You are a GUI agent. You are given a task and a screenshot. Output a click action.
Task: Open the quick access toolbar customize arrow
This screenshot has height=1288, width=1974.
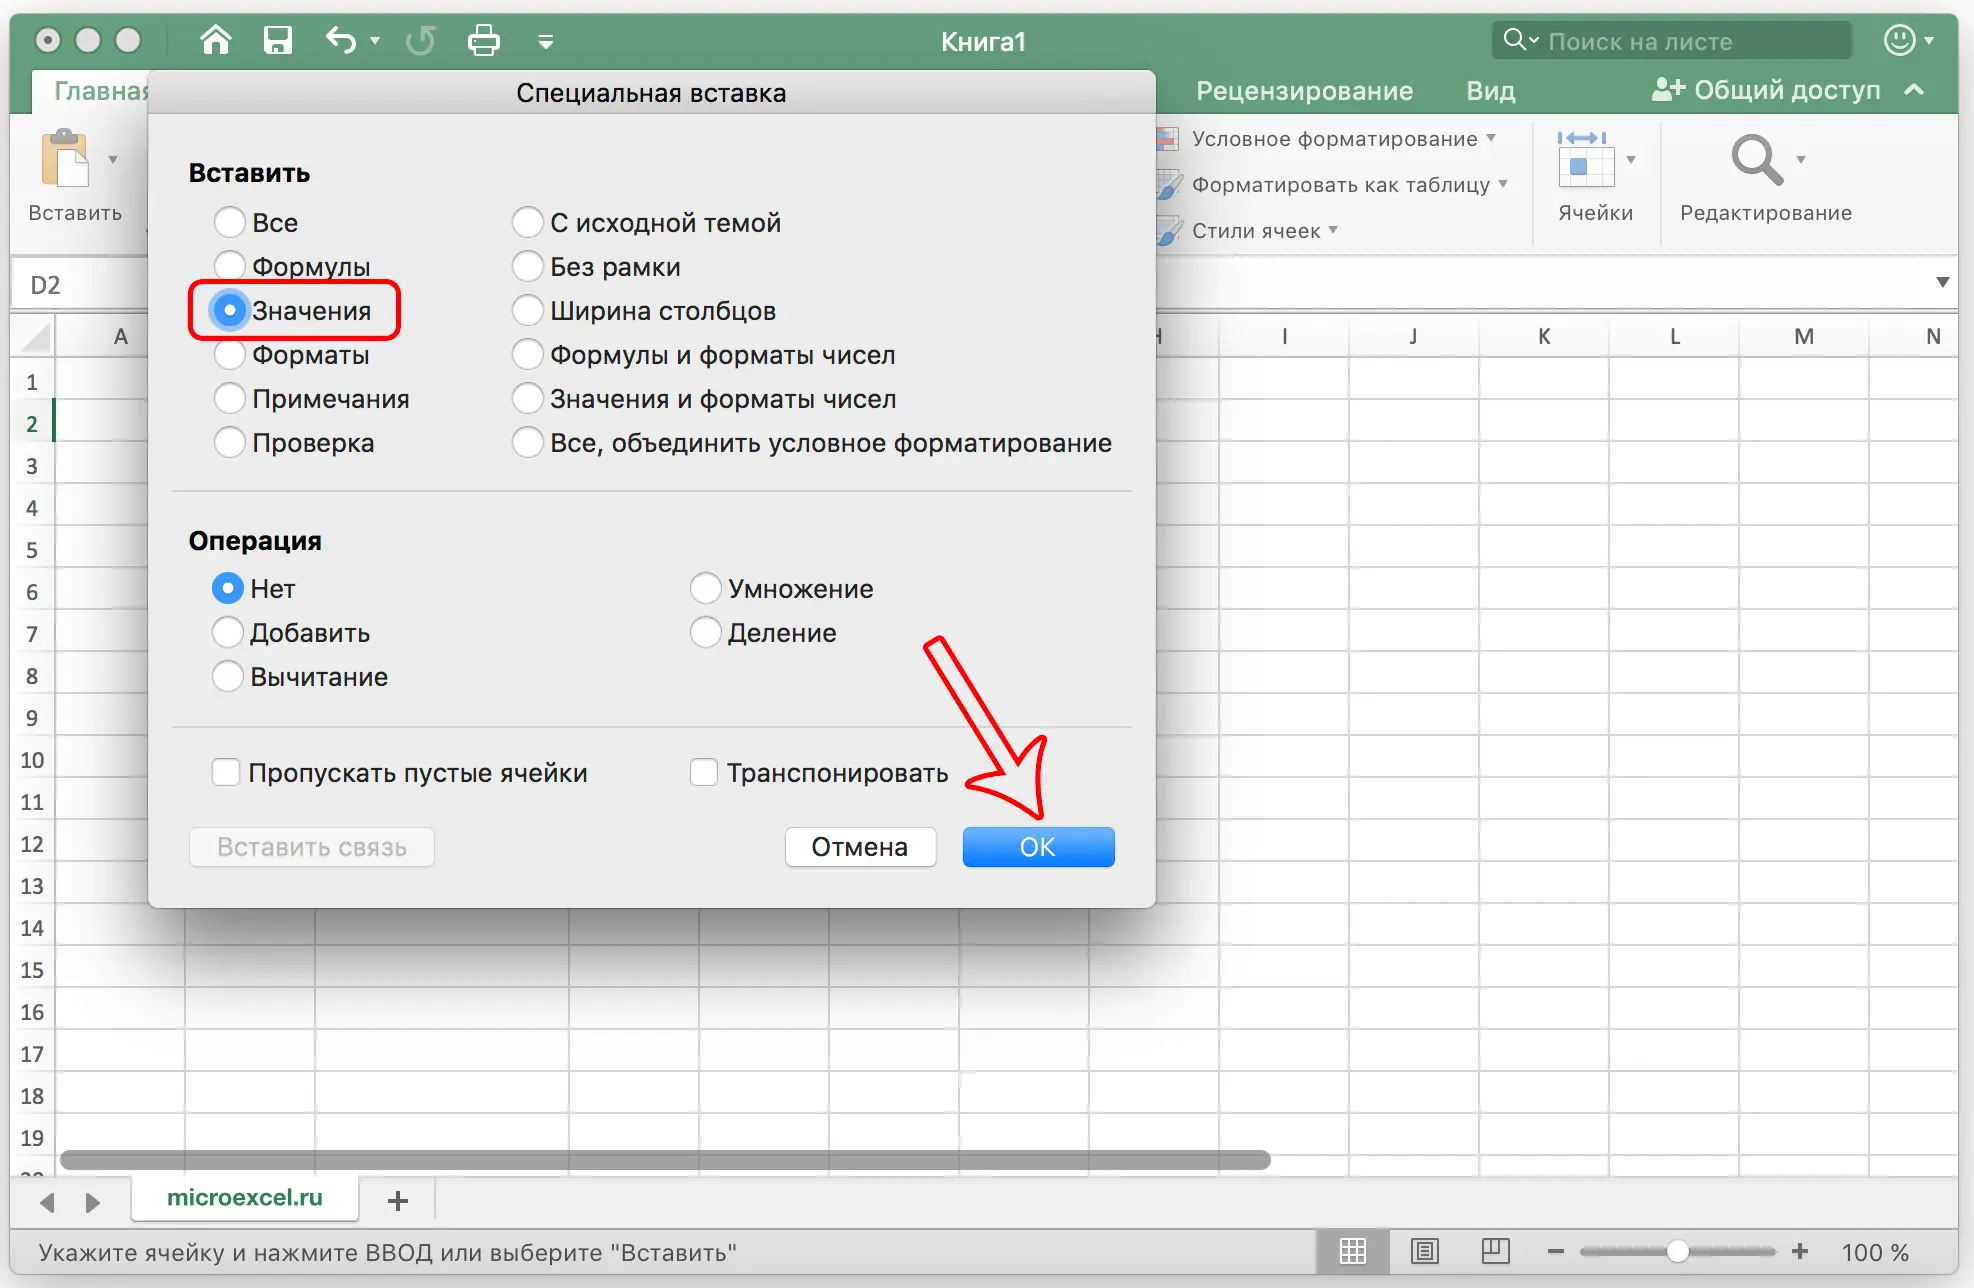pyautogui.click(x=546, y=41)
